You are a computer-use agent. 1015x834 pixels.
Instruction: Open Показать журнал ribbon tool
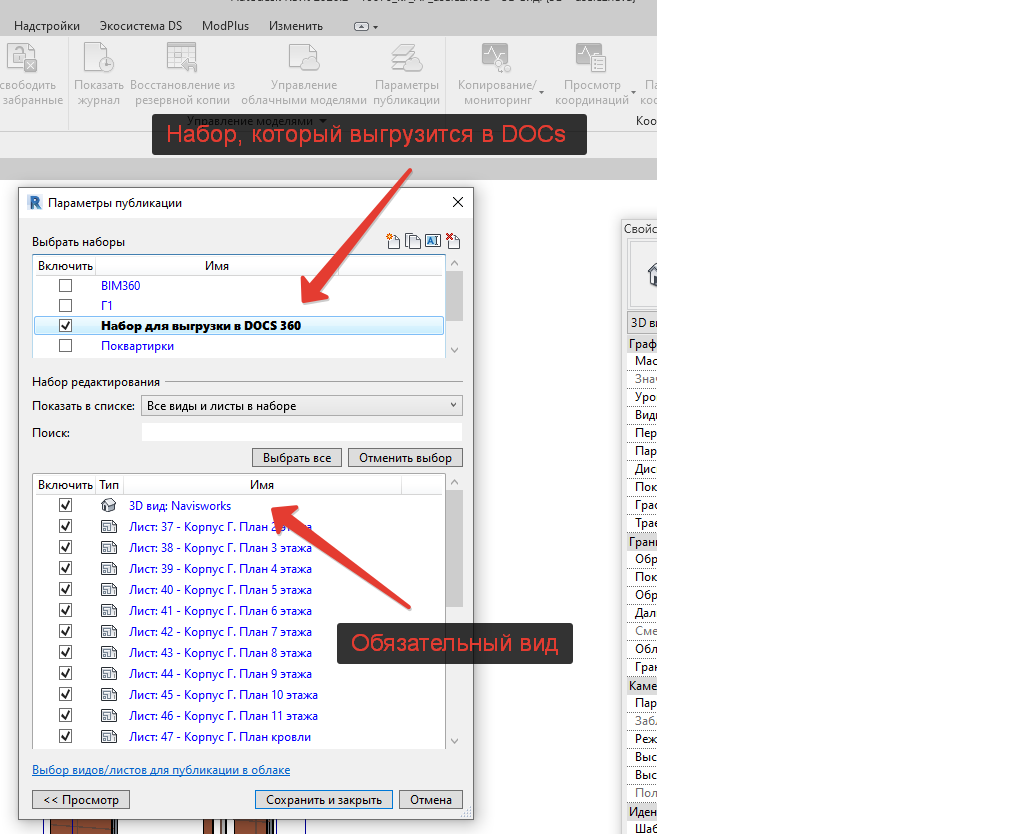click(x=98, y=74)
